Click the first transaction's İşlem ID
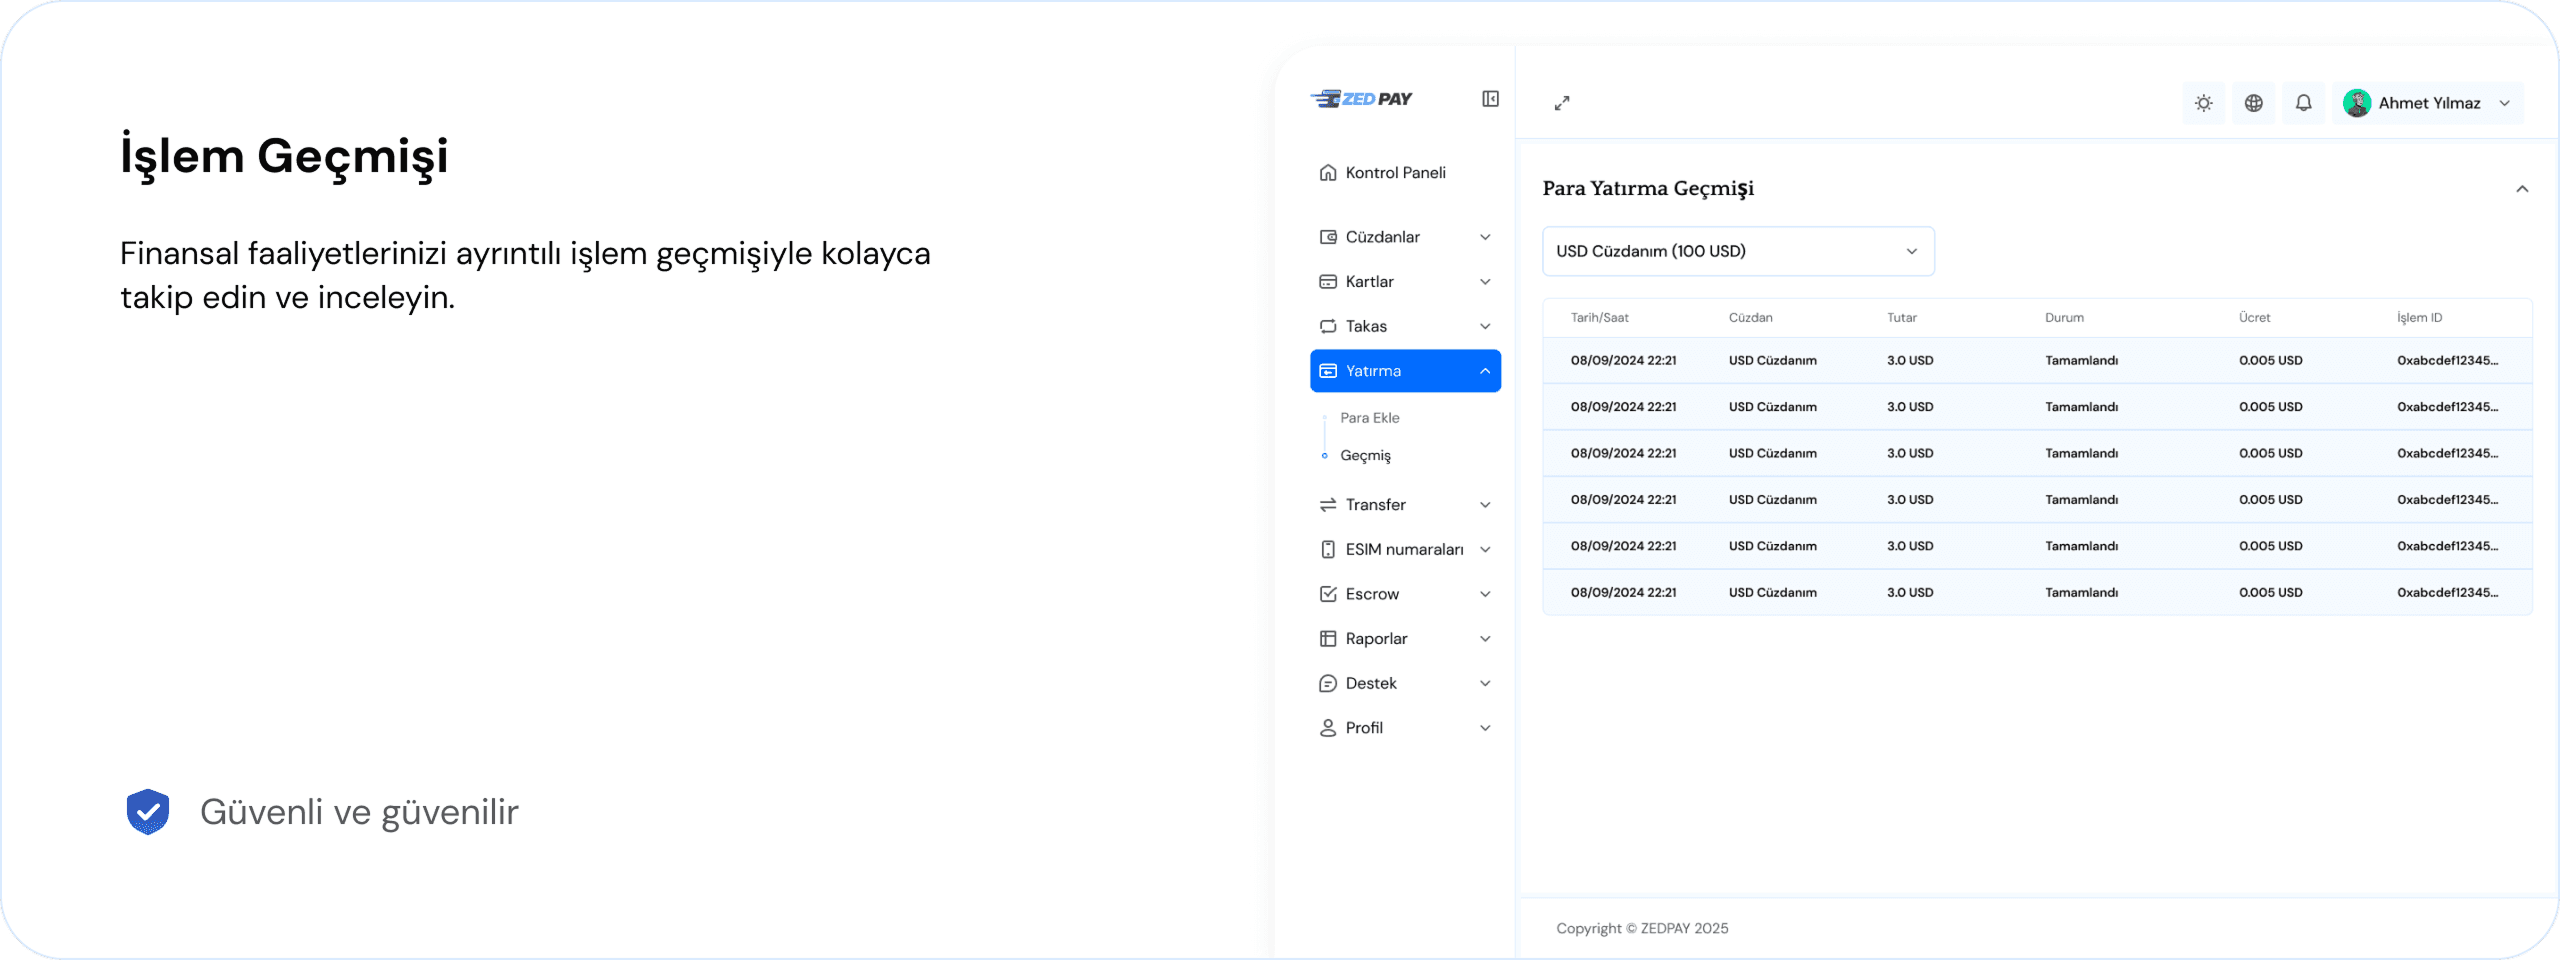 click(2446, 361)
